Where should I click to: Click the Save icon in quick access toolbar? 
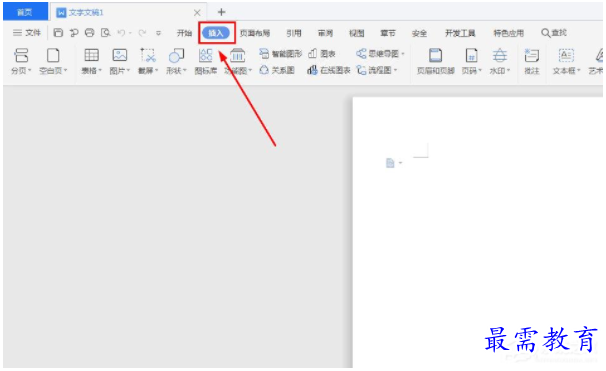pyautogui.click(x=58, y=33)
